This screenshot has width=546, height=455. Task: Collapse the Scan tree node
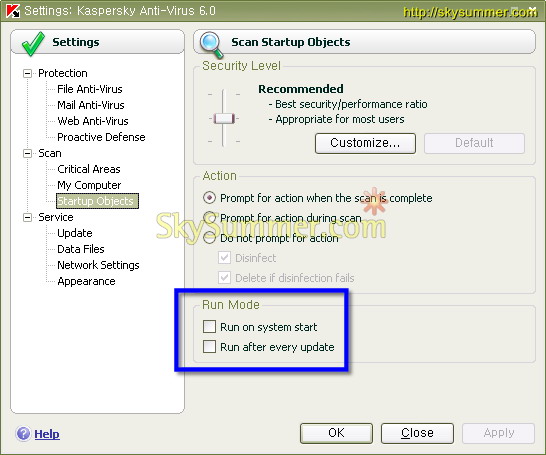coord(27,154)
